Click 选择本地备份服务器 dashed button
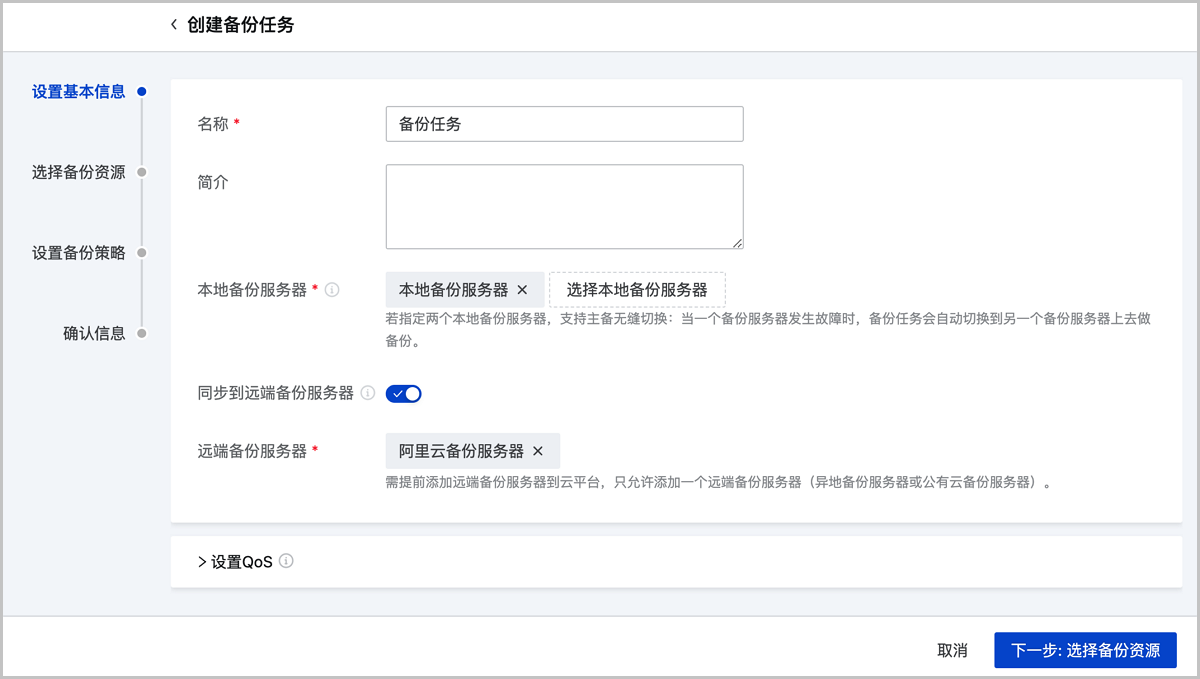 [x=637, y=290]
